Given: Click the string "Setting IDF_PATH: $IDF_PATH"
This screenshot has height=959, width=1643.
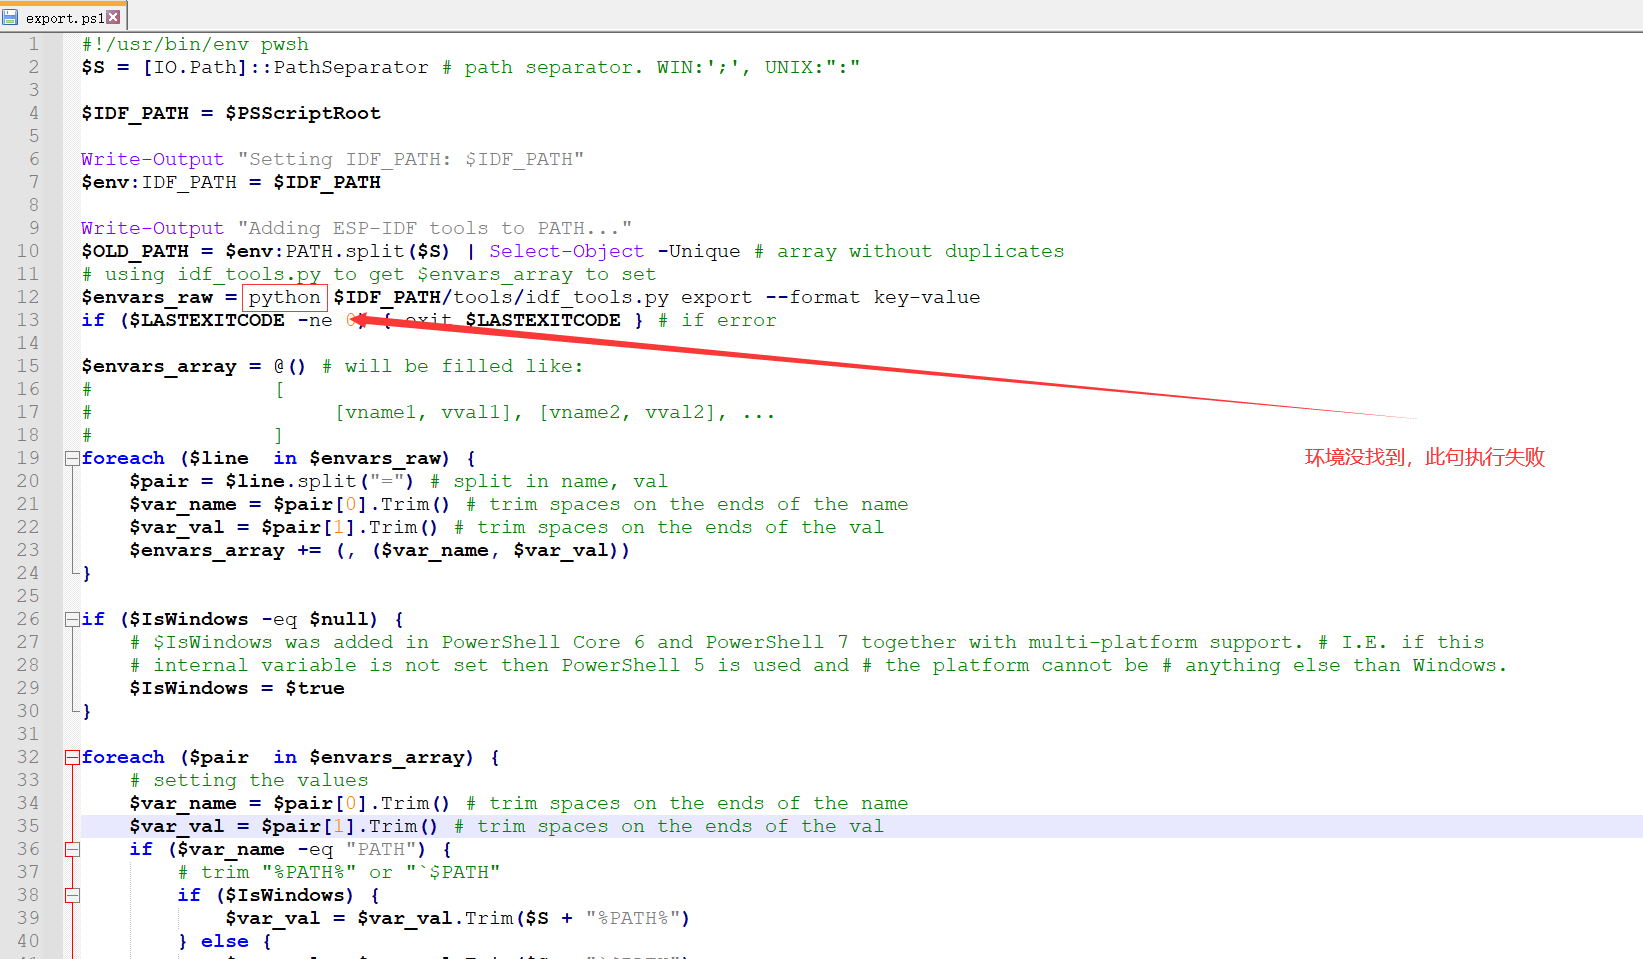Looking at the screenshot, I should click(411, 159).
